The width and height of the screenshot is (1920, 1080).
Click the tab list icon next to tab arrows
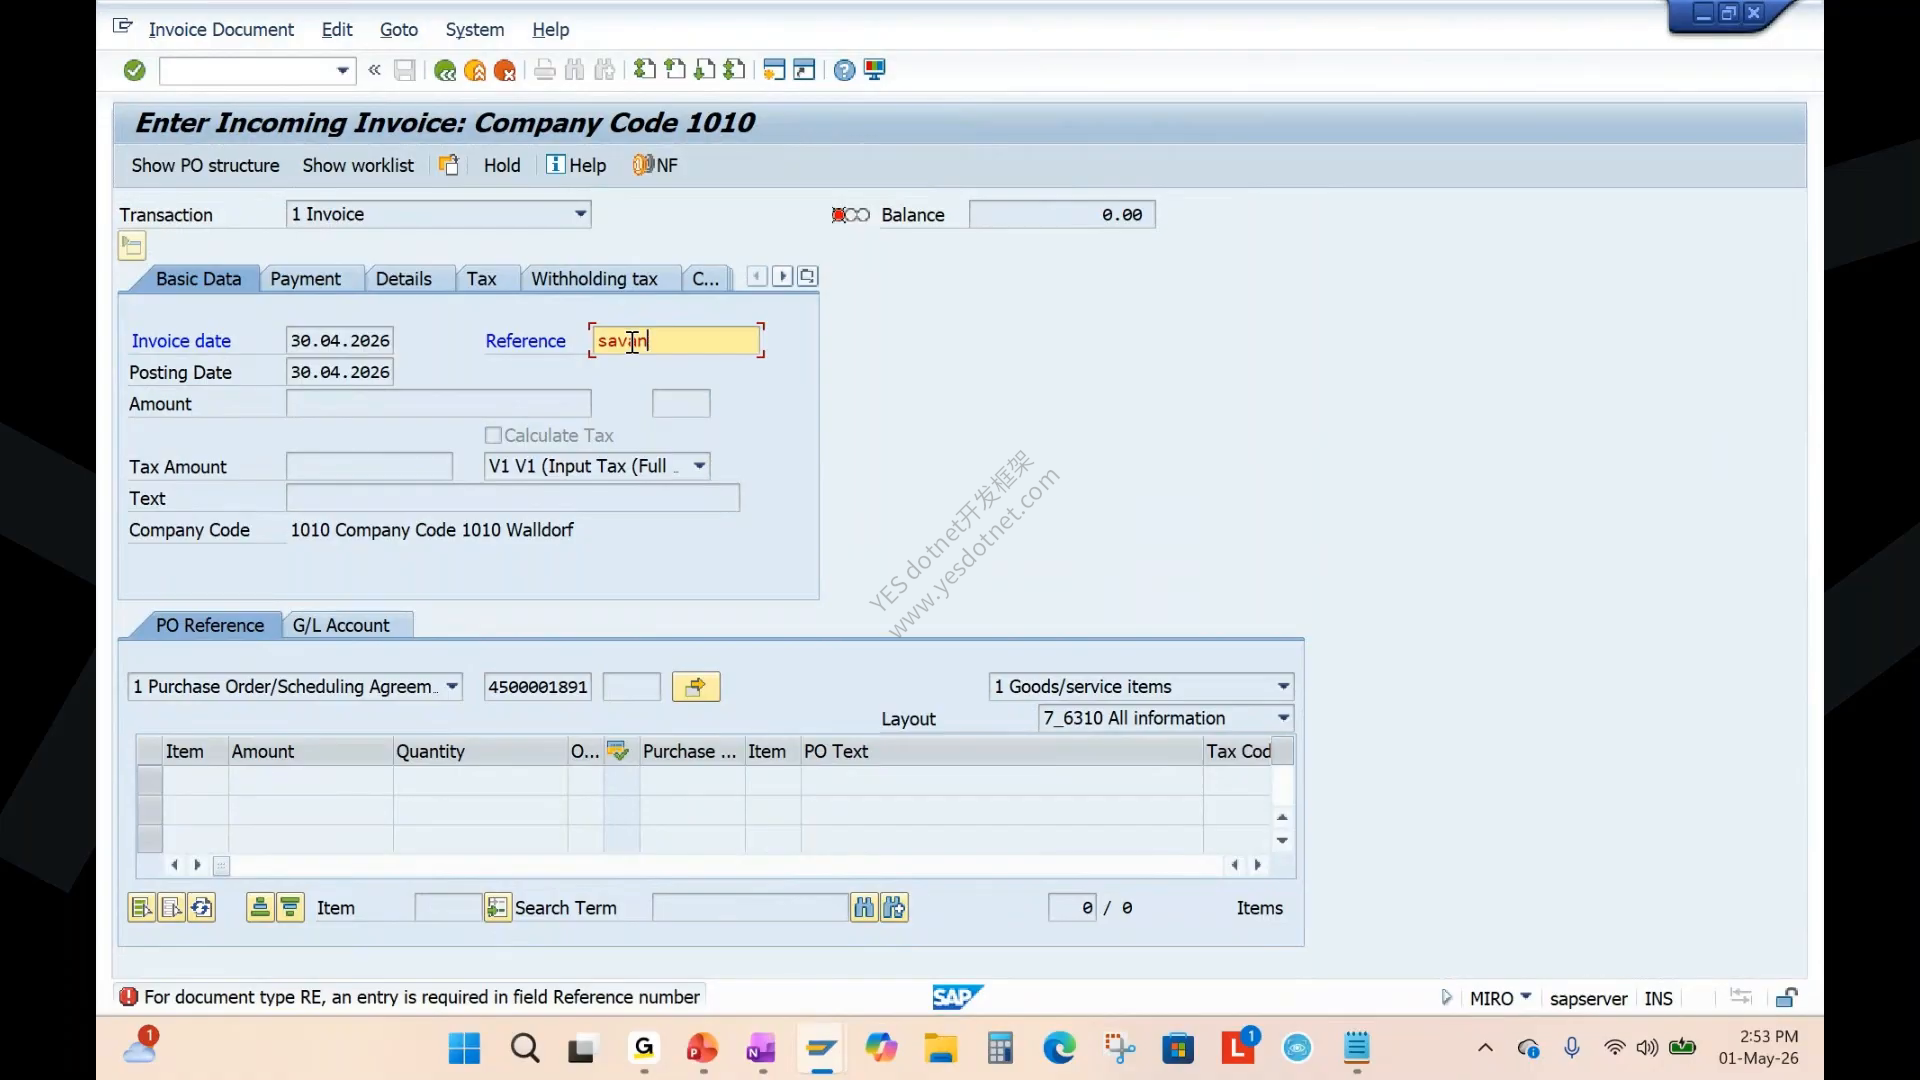[x=808, y=276]
